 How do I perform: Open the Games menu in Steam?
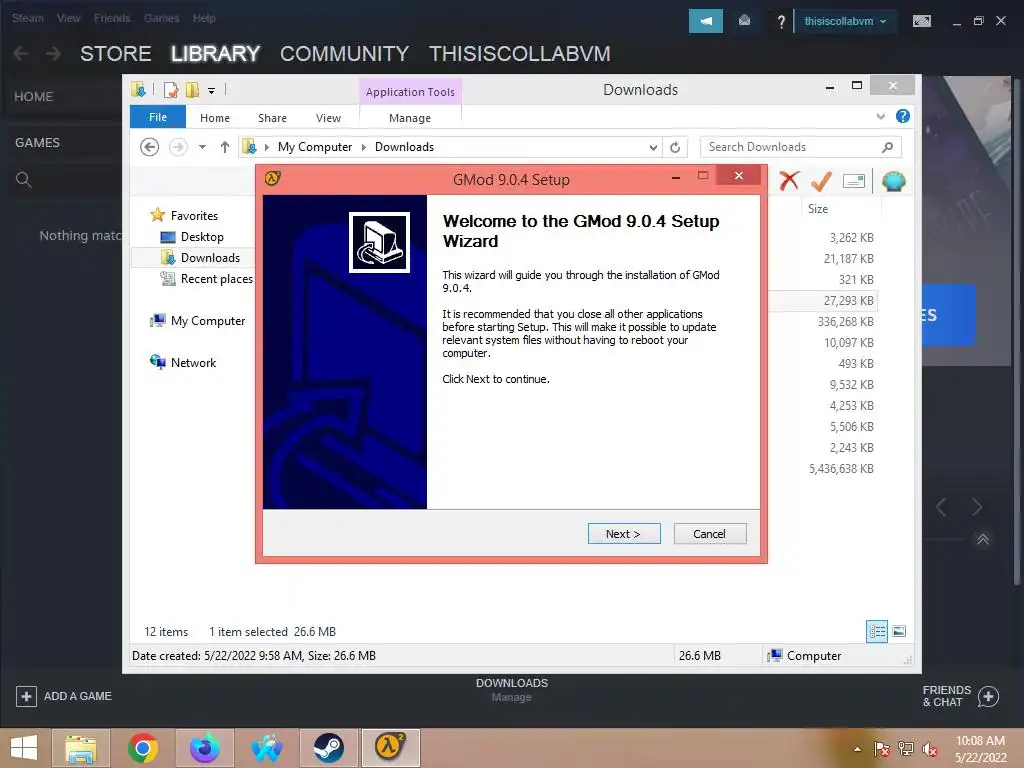tap(161, 18)
